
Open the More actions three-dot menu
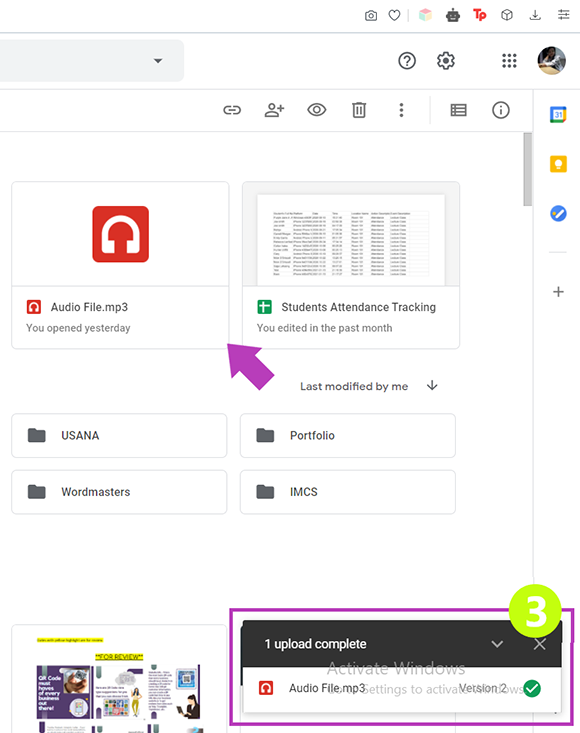[x=401, y=110]
